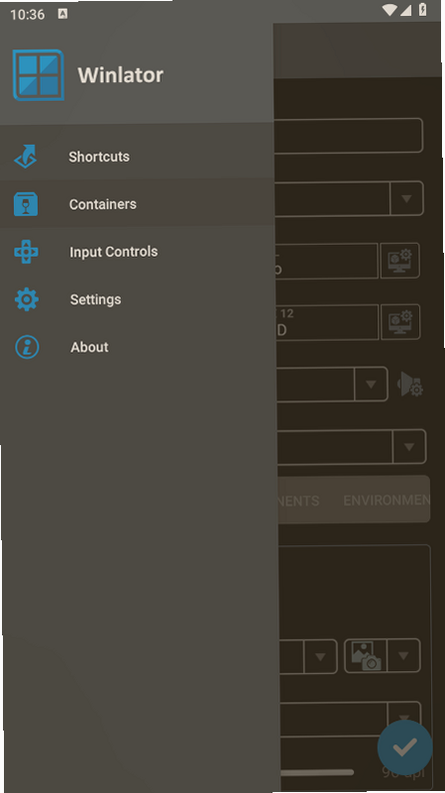Click the Input Controls d-pad icon
The height and width of the screenshot is (793, 445).
point(26,251)
